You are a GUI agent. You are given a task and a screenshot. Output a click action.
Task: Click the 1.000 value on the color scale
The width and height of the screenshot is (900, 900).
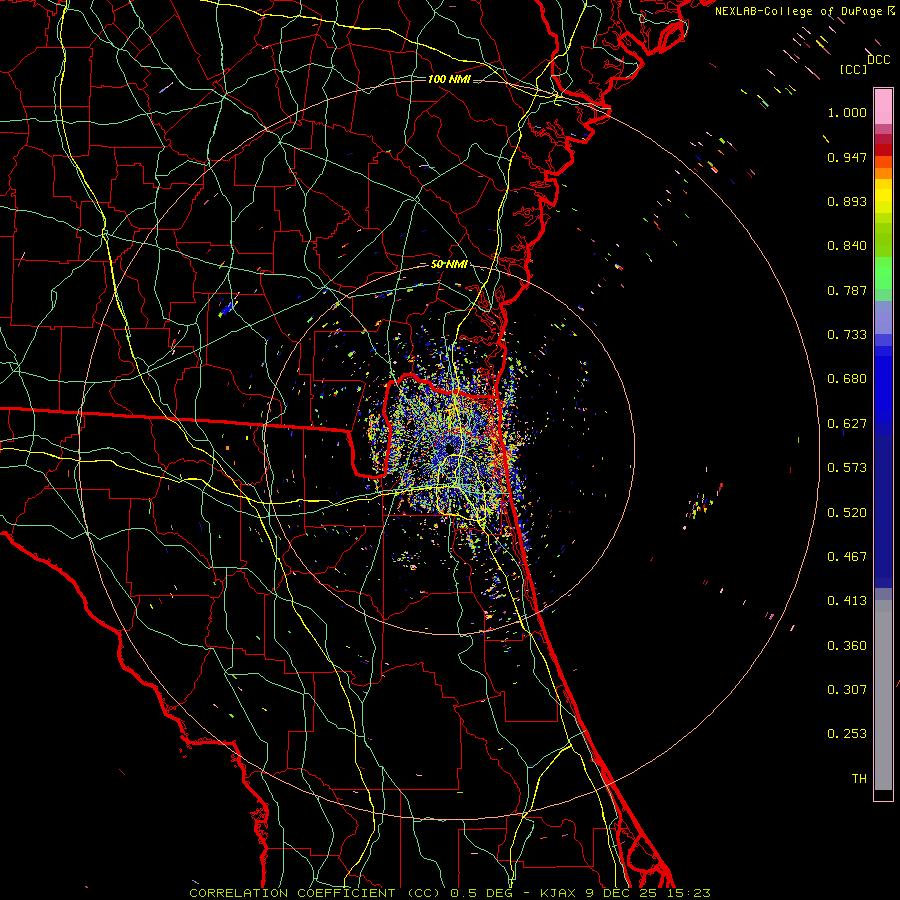(847, 113)
